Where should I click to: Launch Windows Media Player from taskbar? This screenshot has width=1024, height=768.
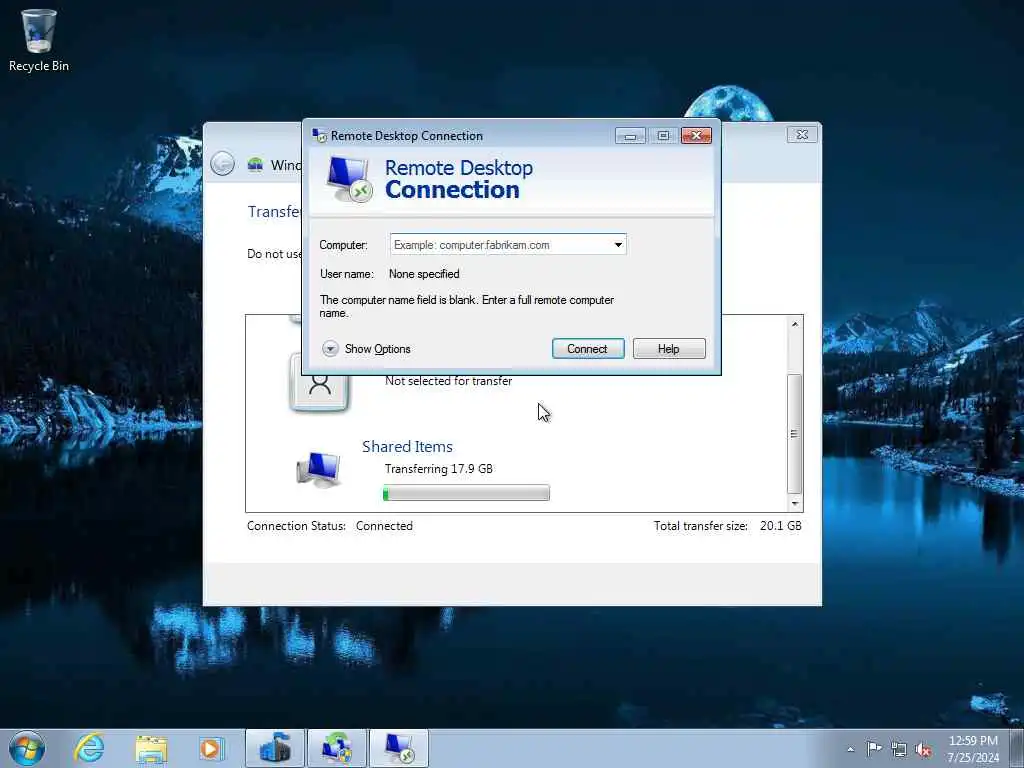click(212, 748)
